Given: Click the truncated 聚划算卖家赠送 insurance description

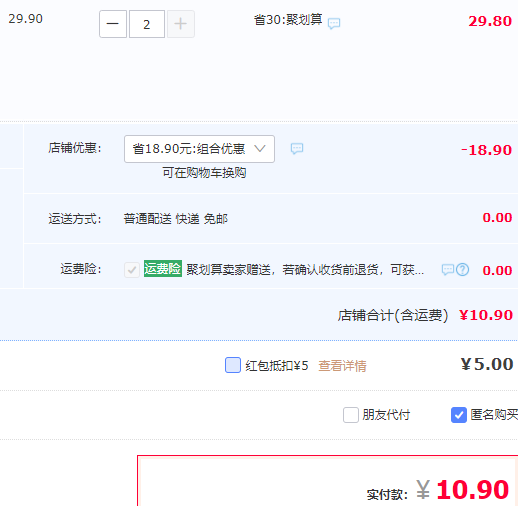Looking at the screenshot, I should pyautogui.click(x=305, y=270).
